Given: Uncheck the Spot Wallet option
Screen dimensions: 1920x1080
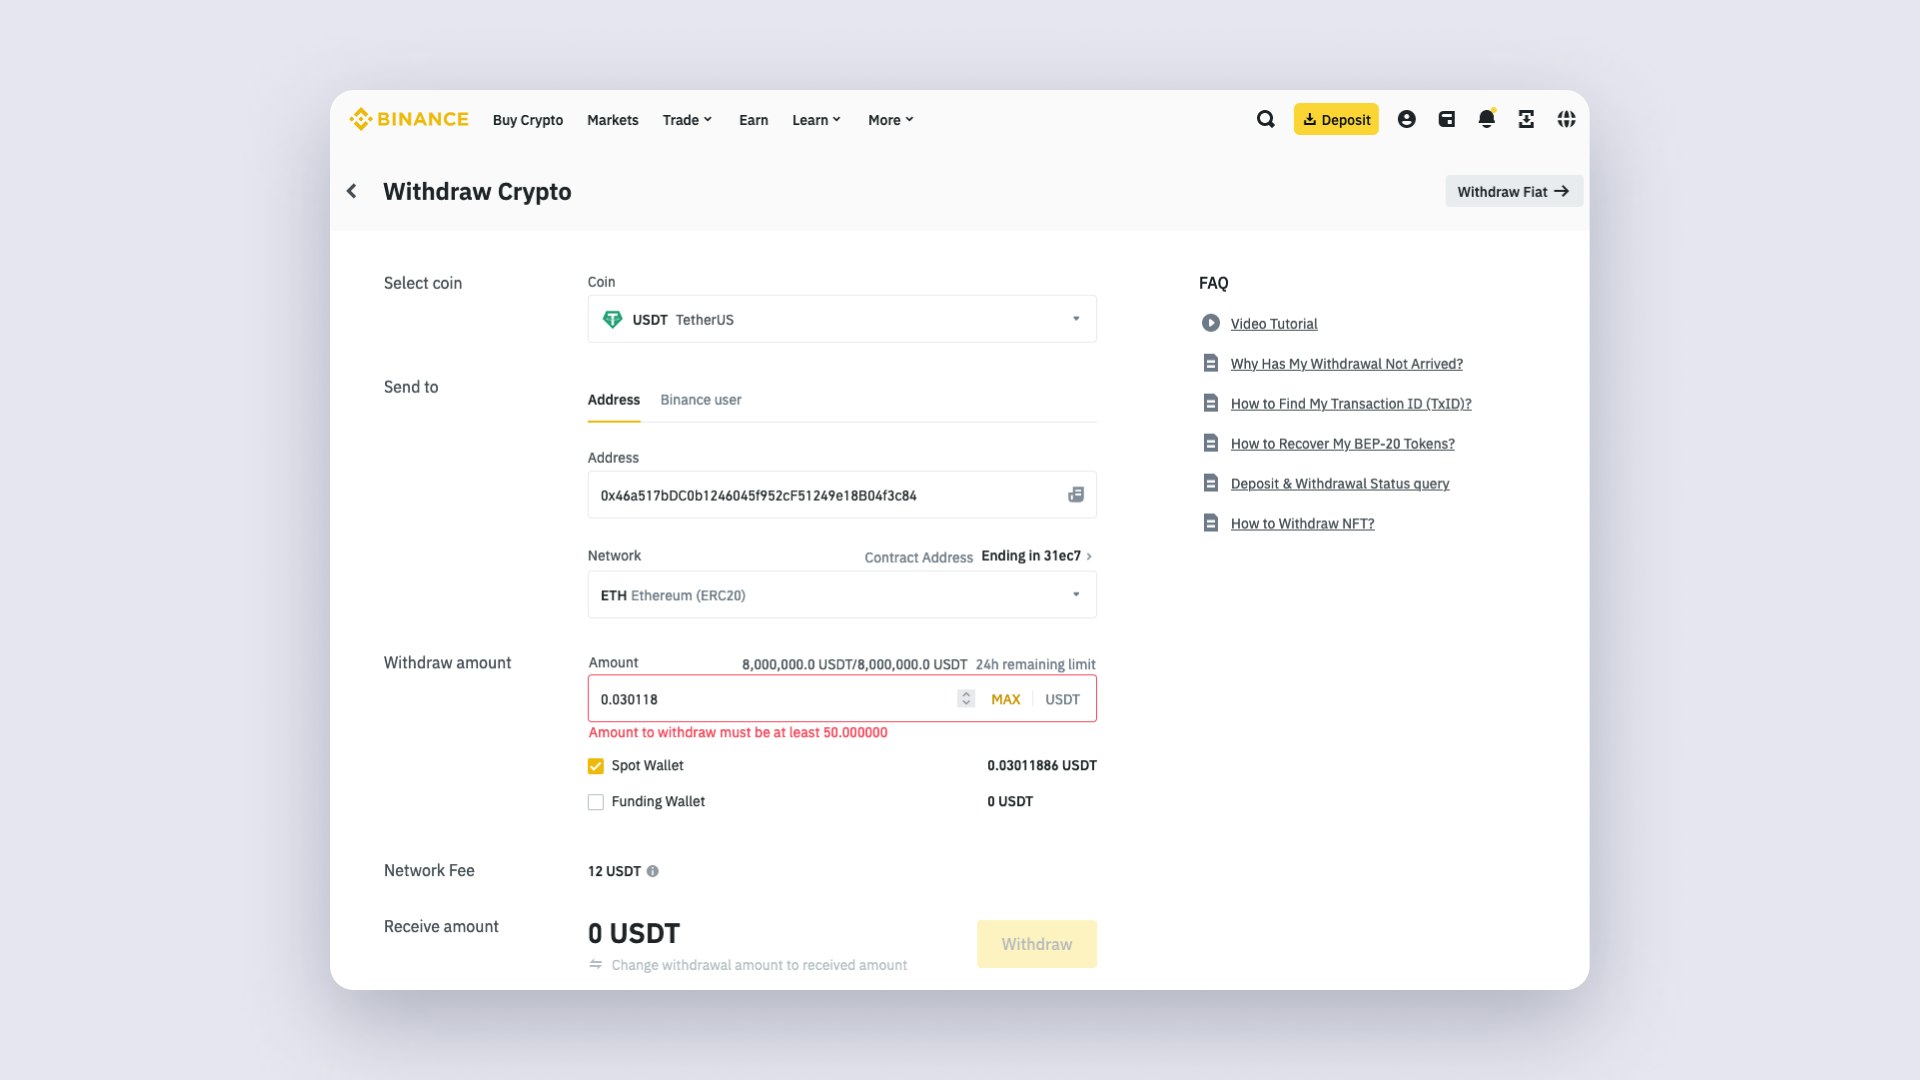Looking at the screenshot, I should coord(595,766).
